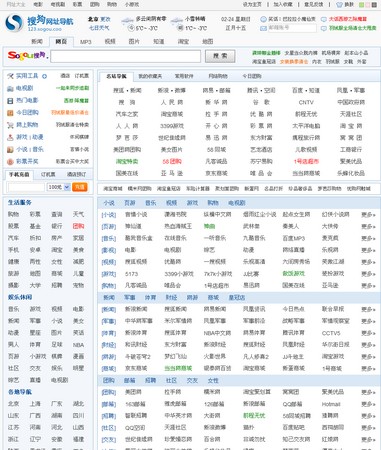
Task: Expand 更多 in the 页游 row
Action: click(368, 227)
